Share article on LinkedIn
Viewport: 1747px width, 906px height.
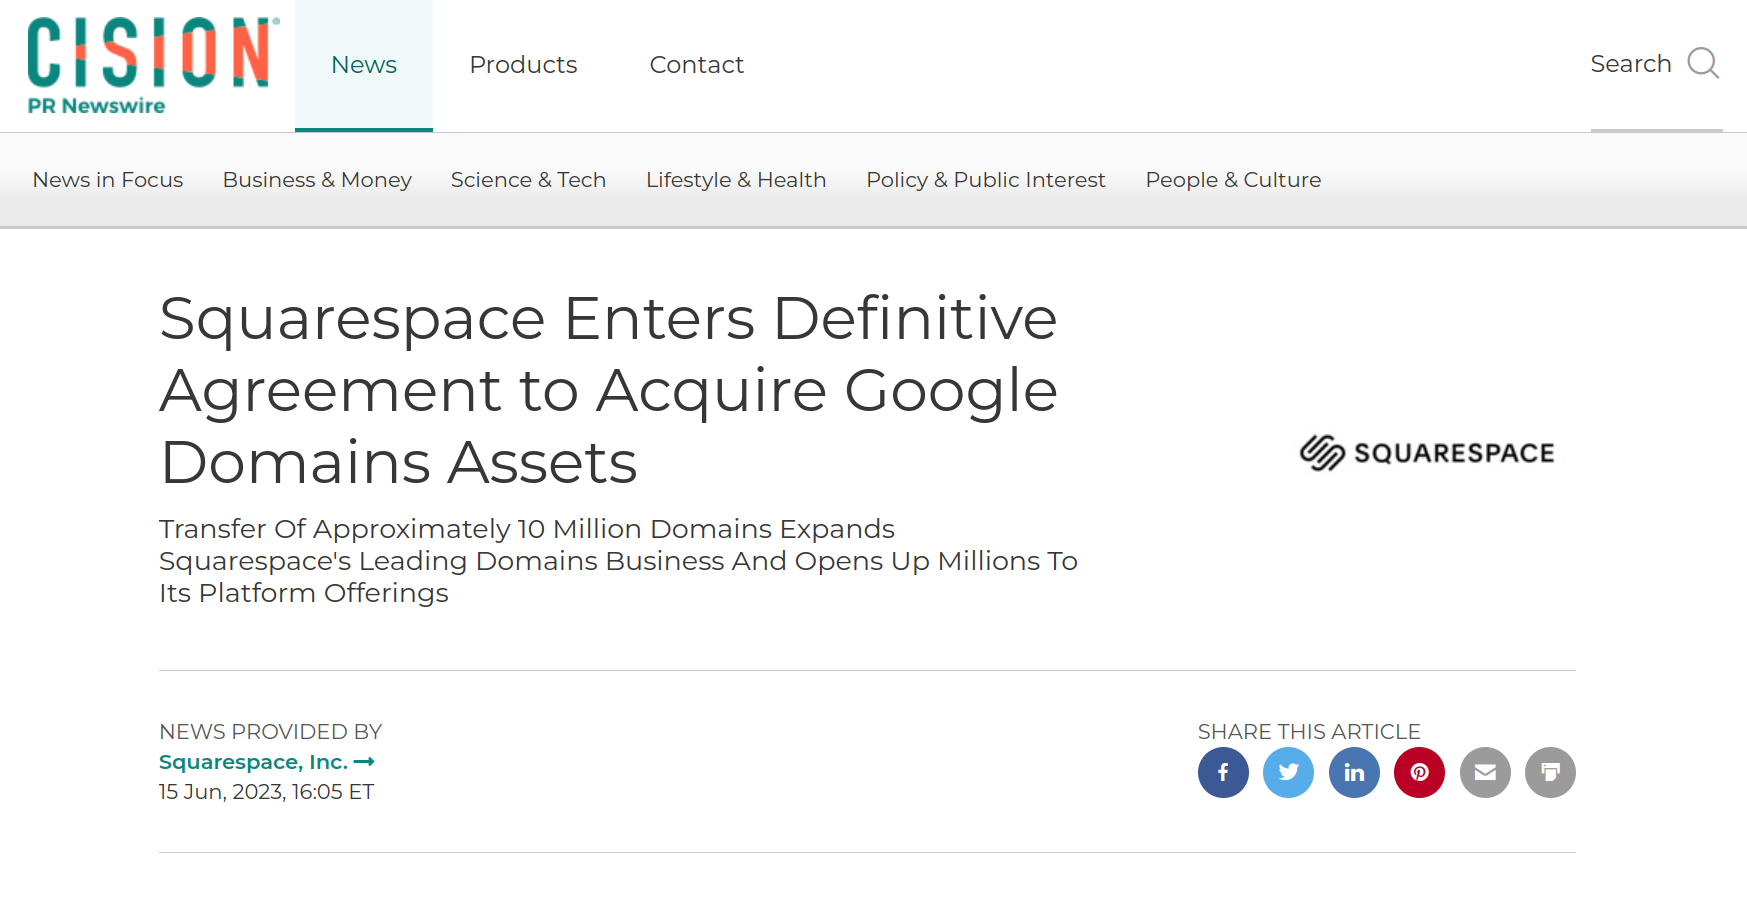pos(1354,772)
